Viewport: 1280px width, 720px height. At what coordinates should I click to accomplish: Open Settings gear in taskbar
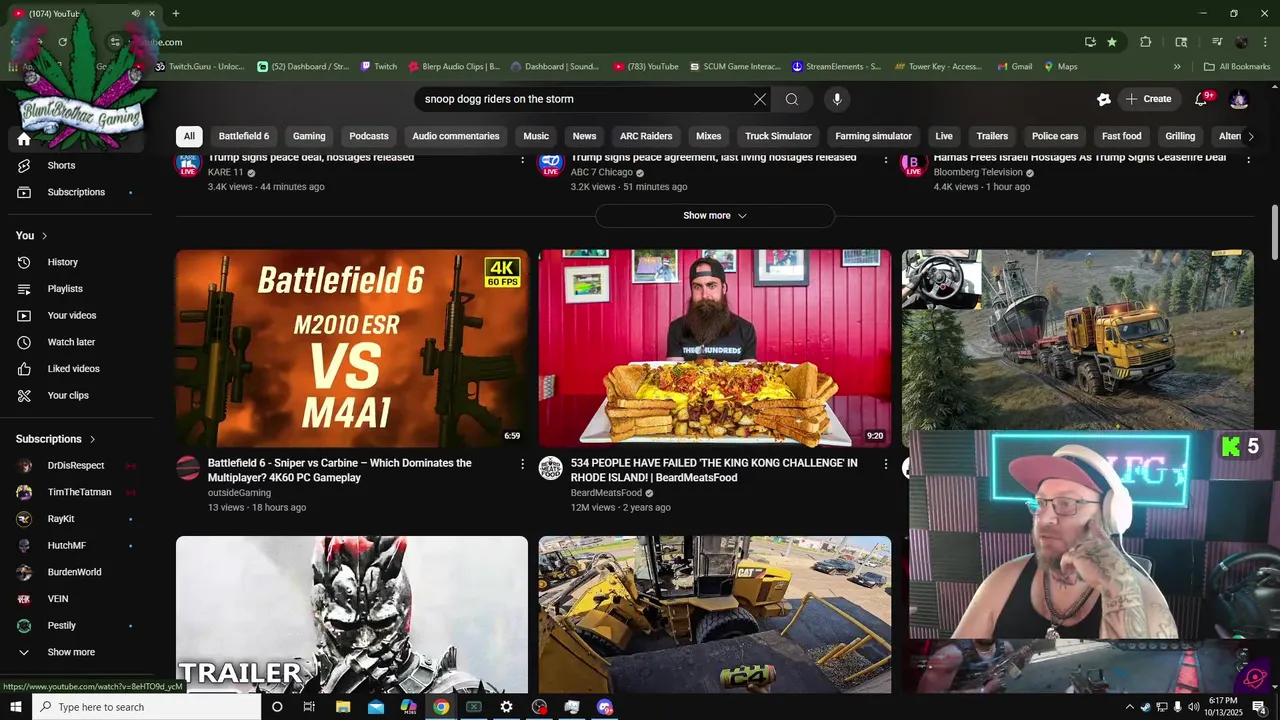click(507, 707)
